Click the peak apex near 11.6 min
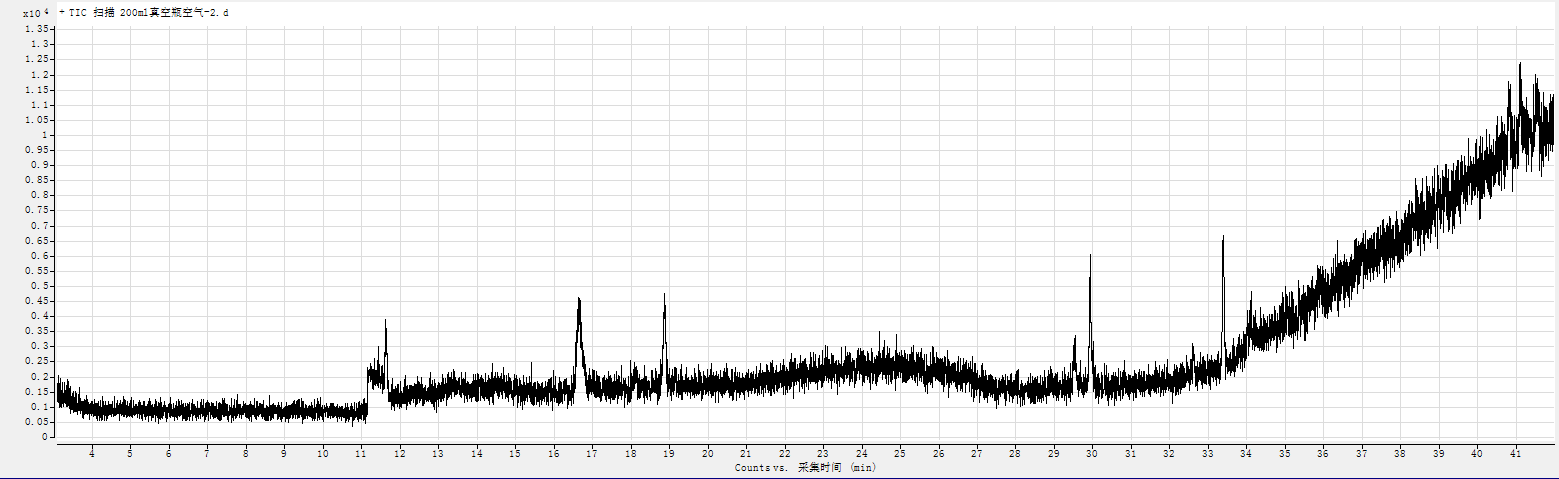The image size is (1559, 479). click(386, 322)
